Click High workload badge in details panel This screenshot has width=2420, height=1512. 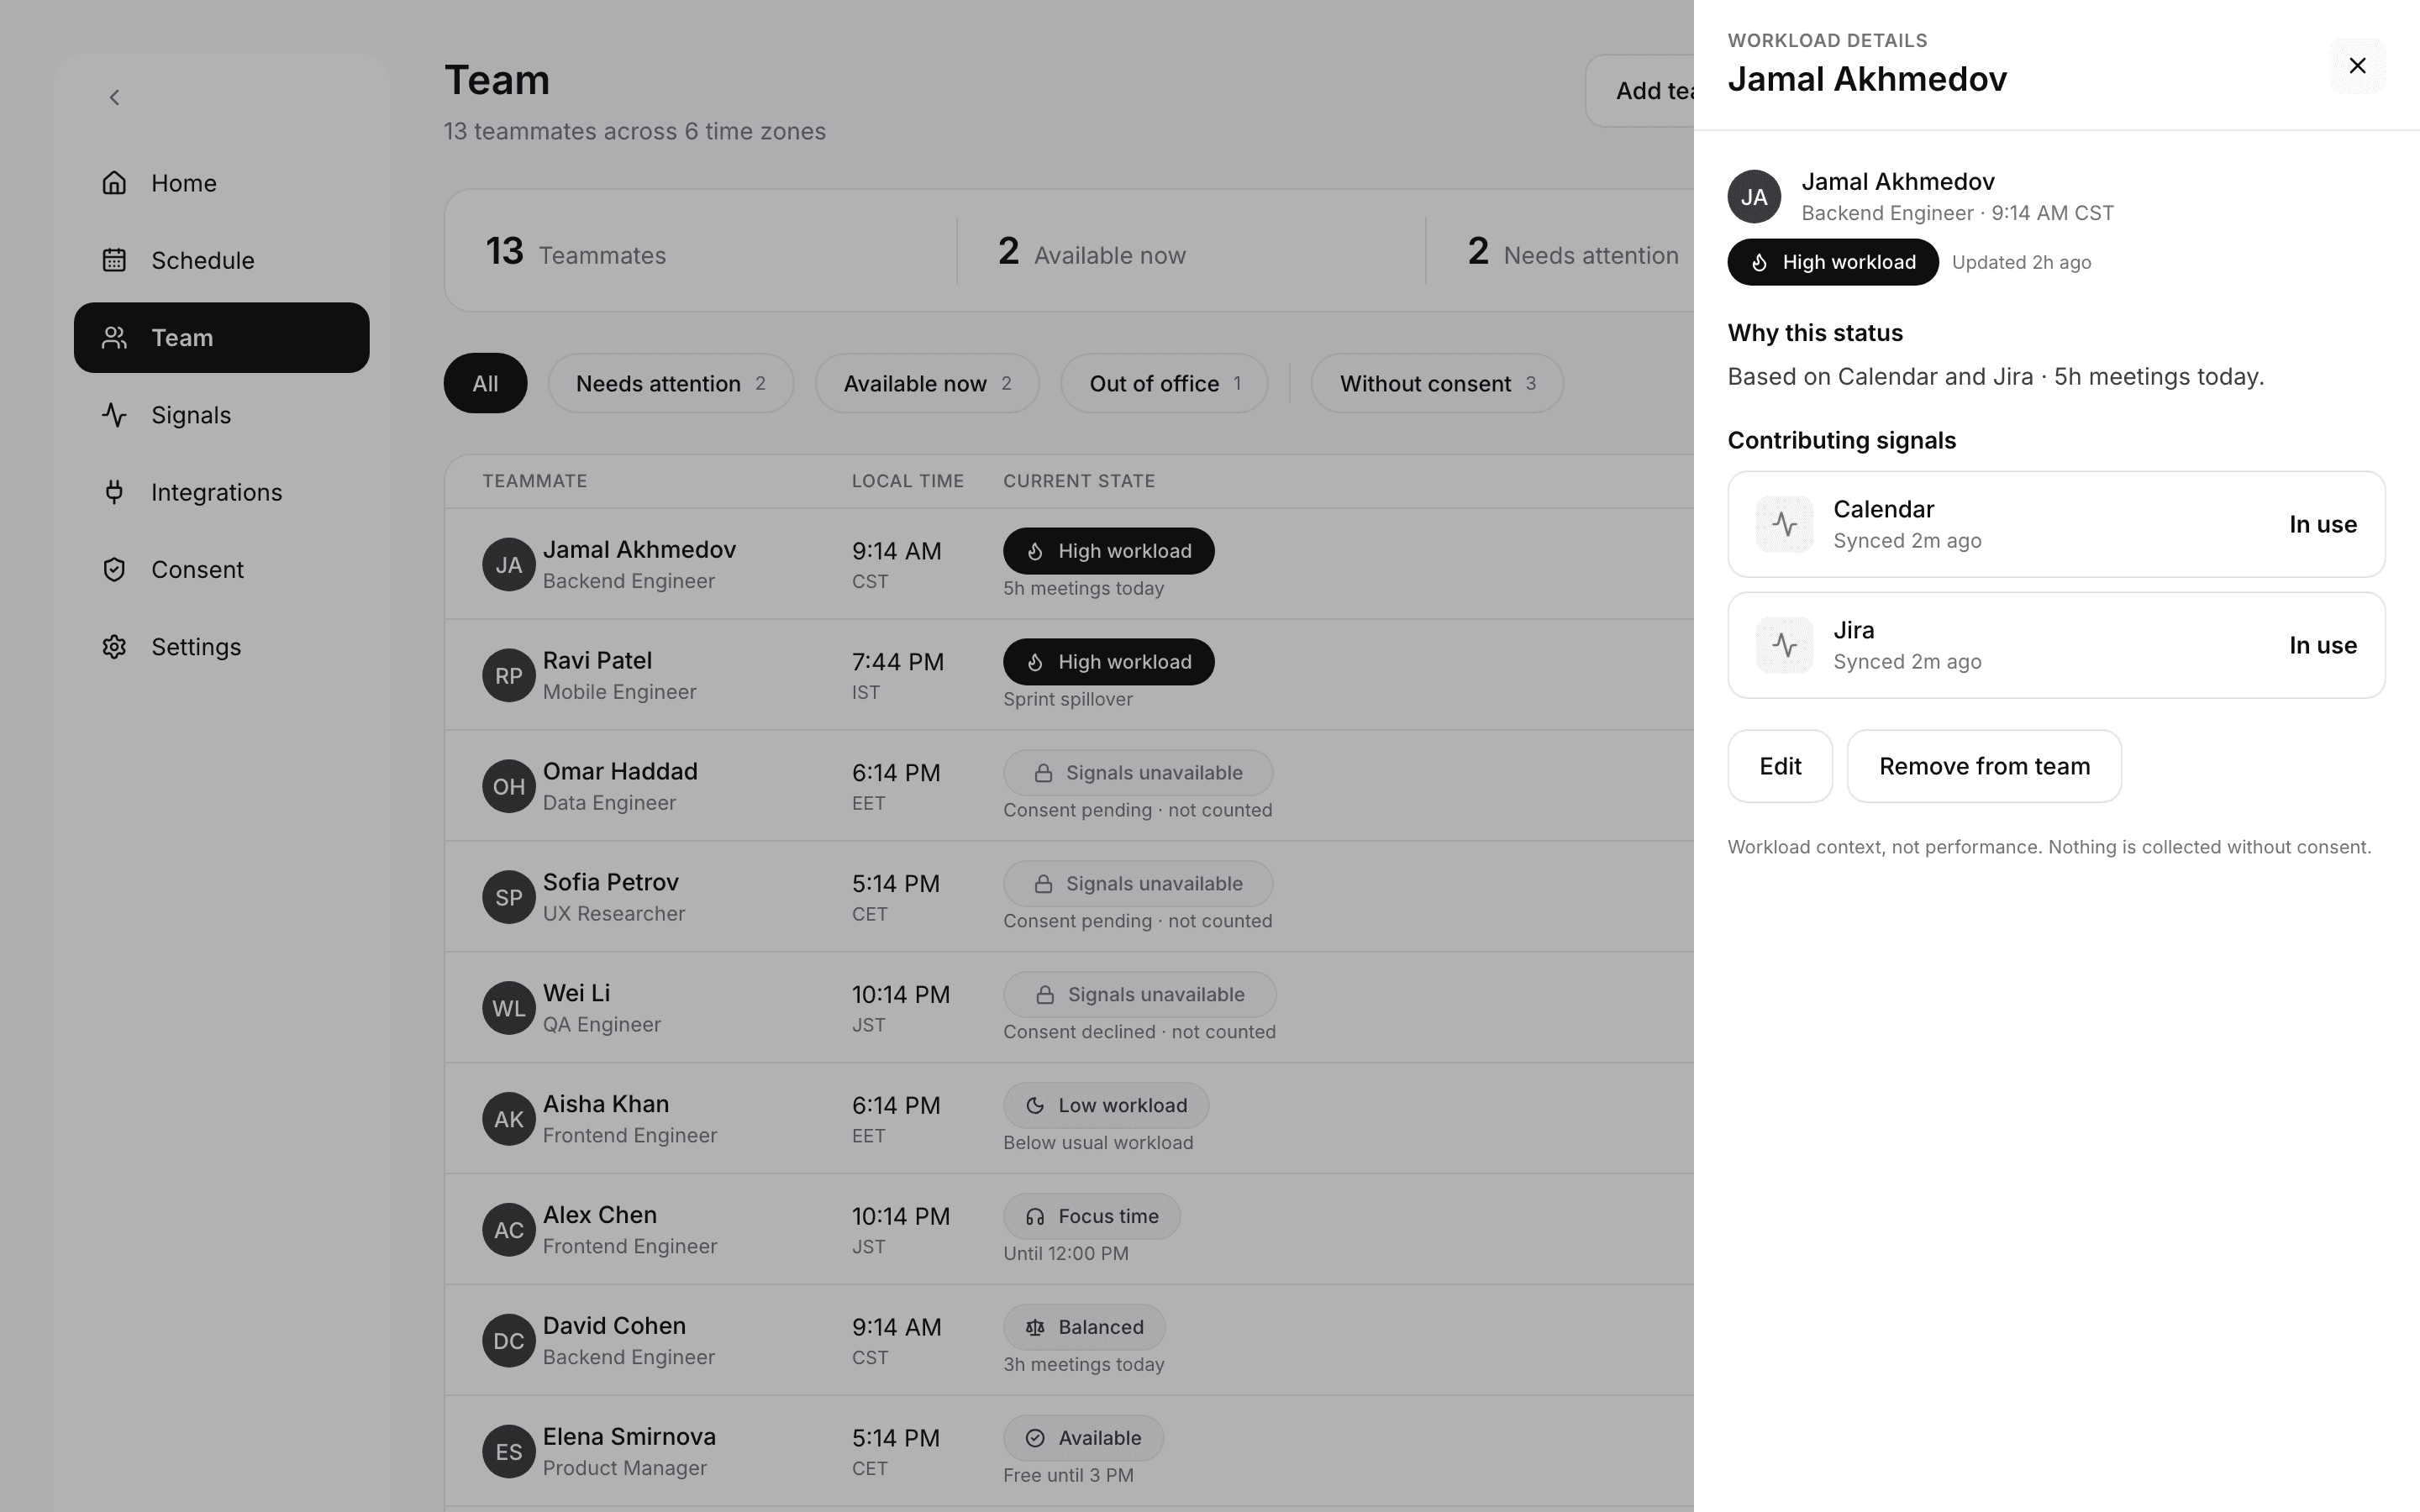(x=1832, y=262)
